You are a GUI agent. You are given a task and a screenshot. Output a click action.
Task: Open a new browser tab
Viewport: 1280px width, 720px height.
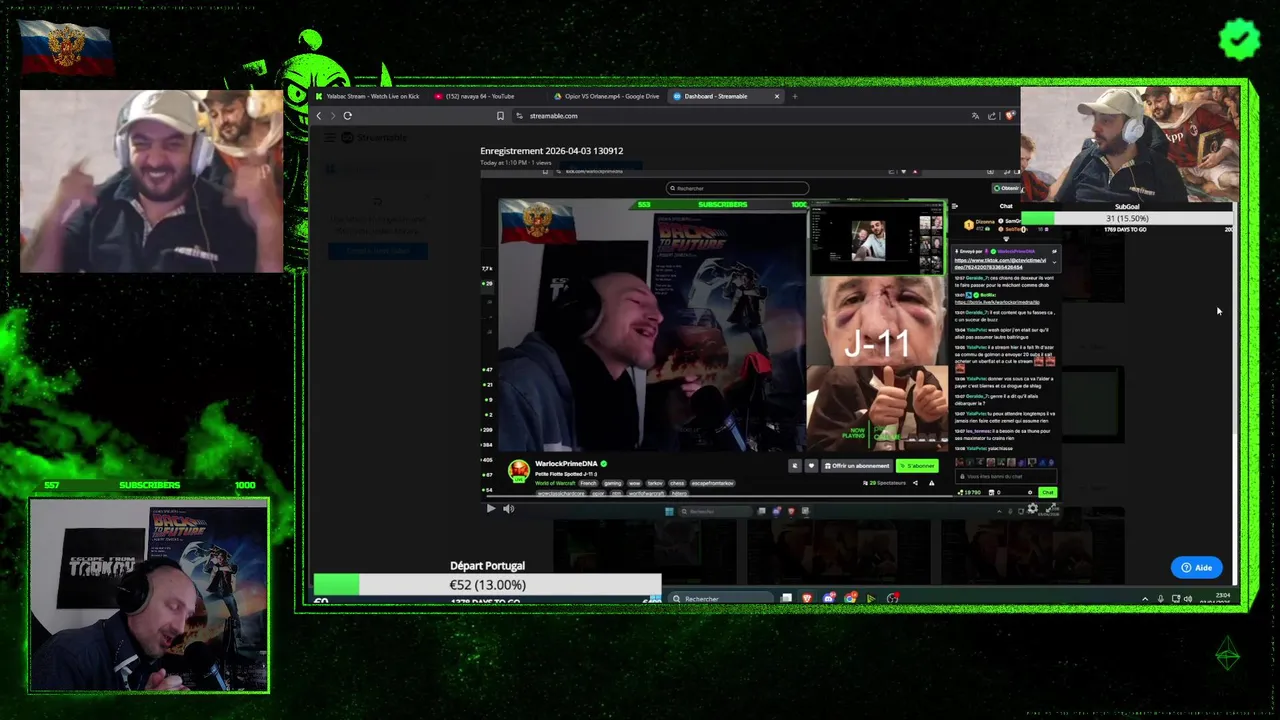[795, 96]
